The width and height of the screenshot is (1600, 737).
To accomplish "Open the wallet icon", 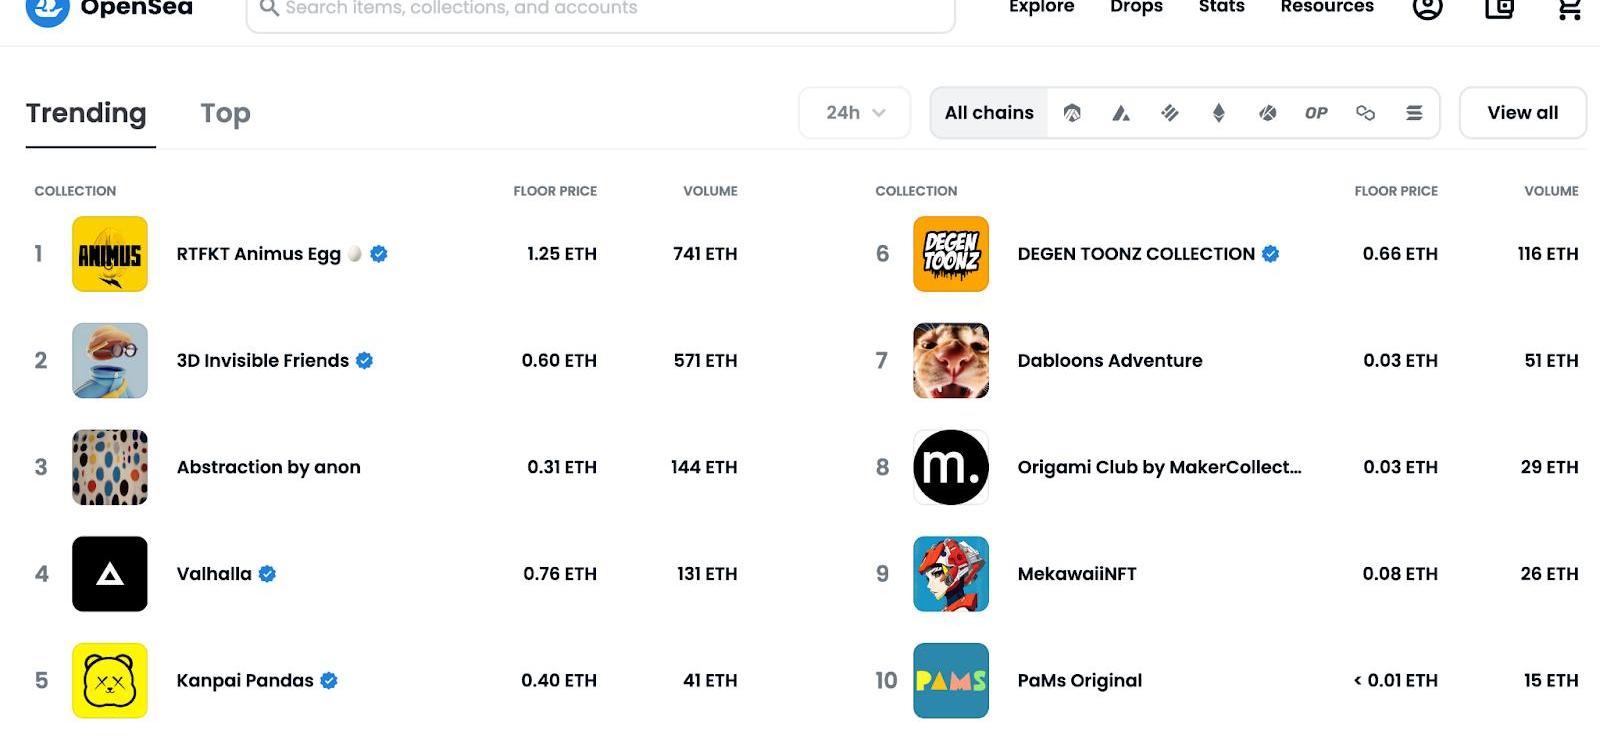I will pyautogui.click(x=1499, y=8).
